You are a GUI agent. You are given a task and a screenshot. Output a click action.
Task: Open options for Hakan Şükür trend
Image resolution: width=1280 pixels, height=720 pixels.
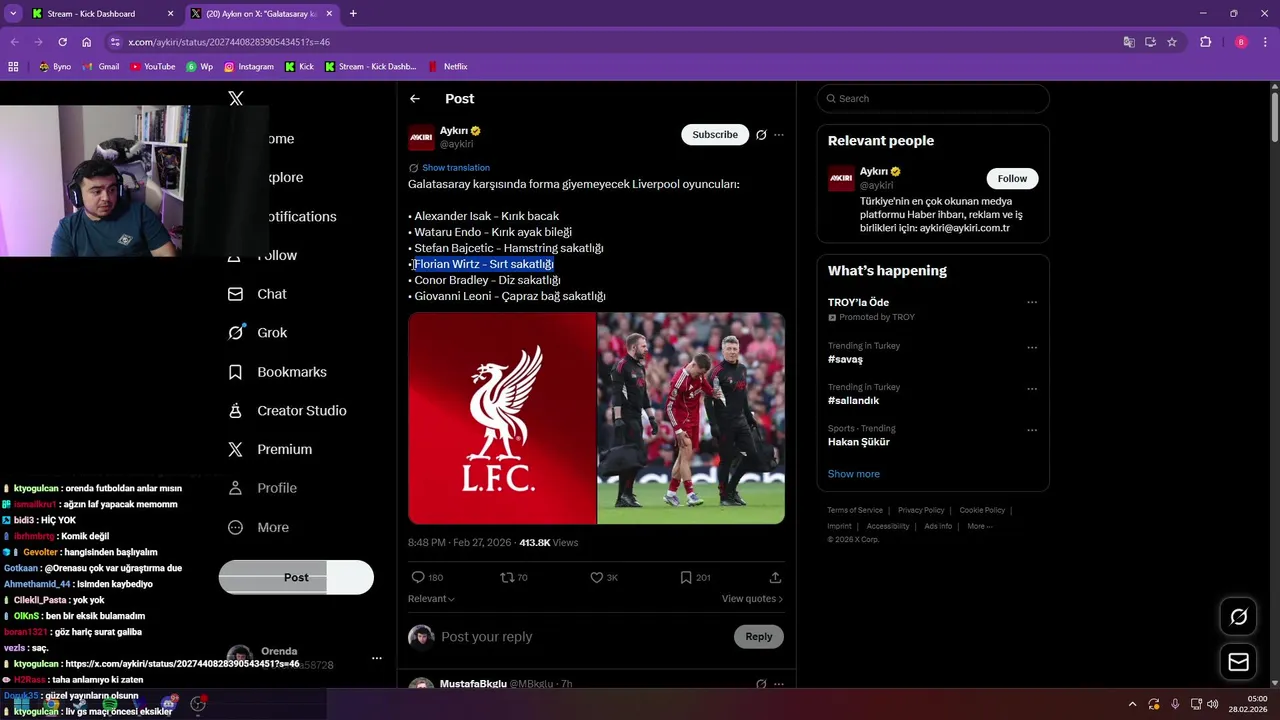1032,431
